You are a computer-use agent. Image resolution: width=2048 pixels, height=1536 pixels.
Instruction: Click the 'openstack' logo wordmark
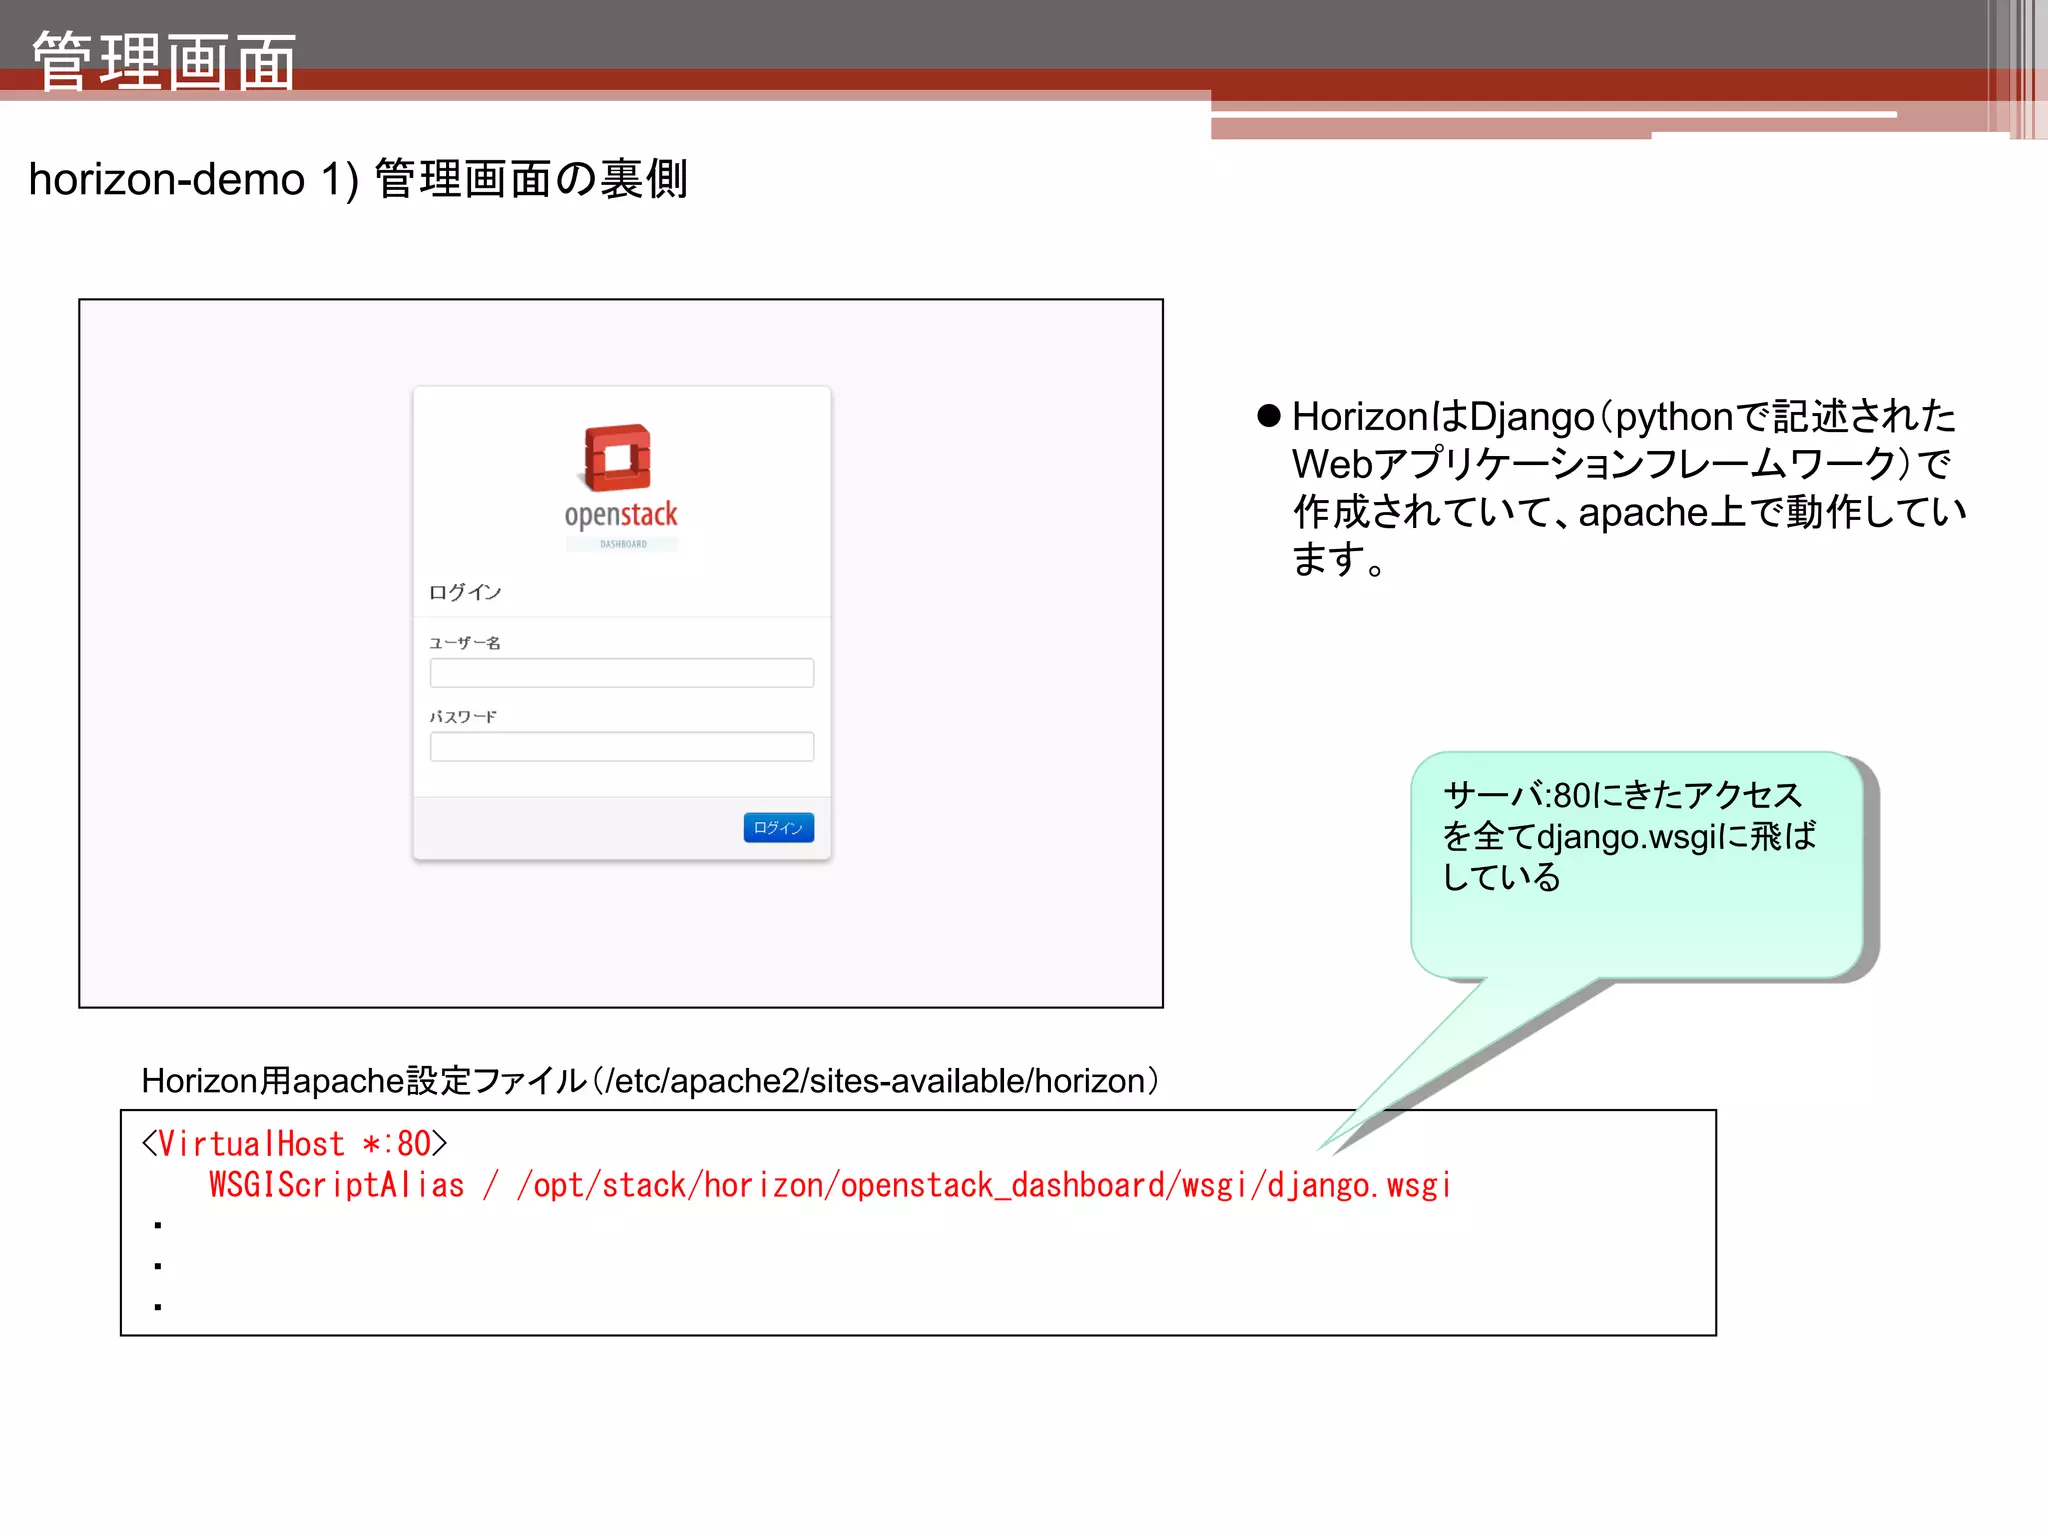pyautogui.click(x=621, y=515)
